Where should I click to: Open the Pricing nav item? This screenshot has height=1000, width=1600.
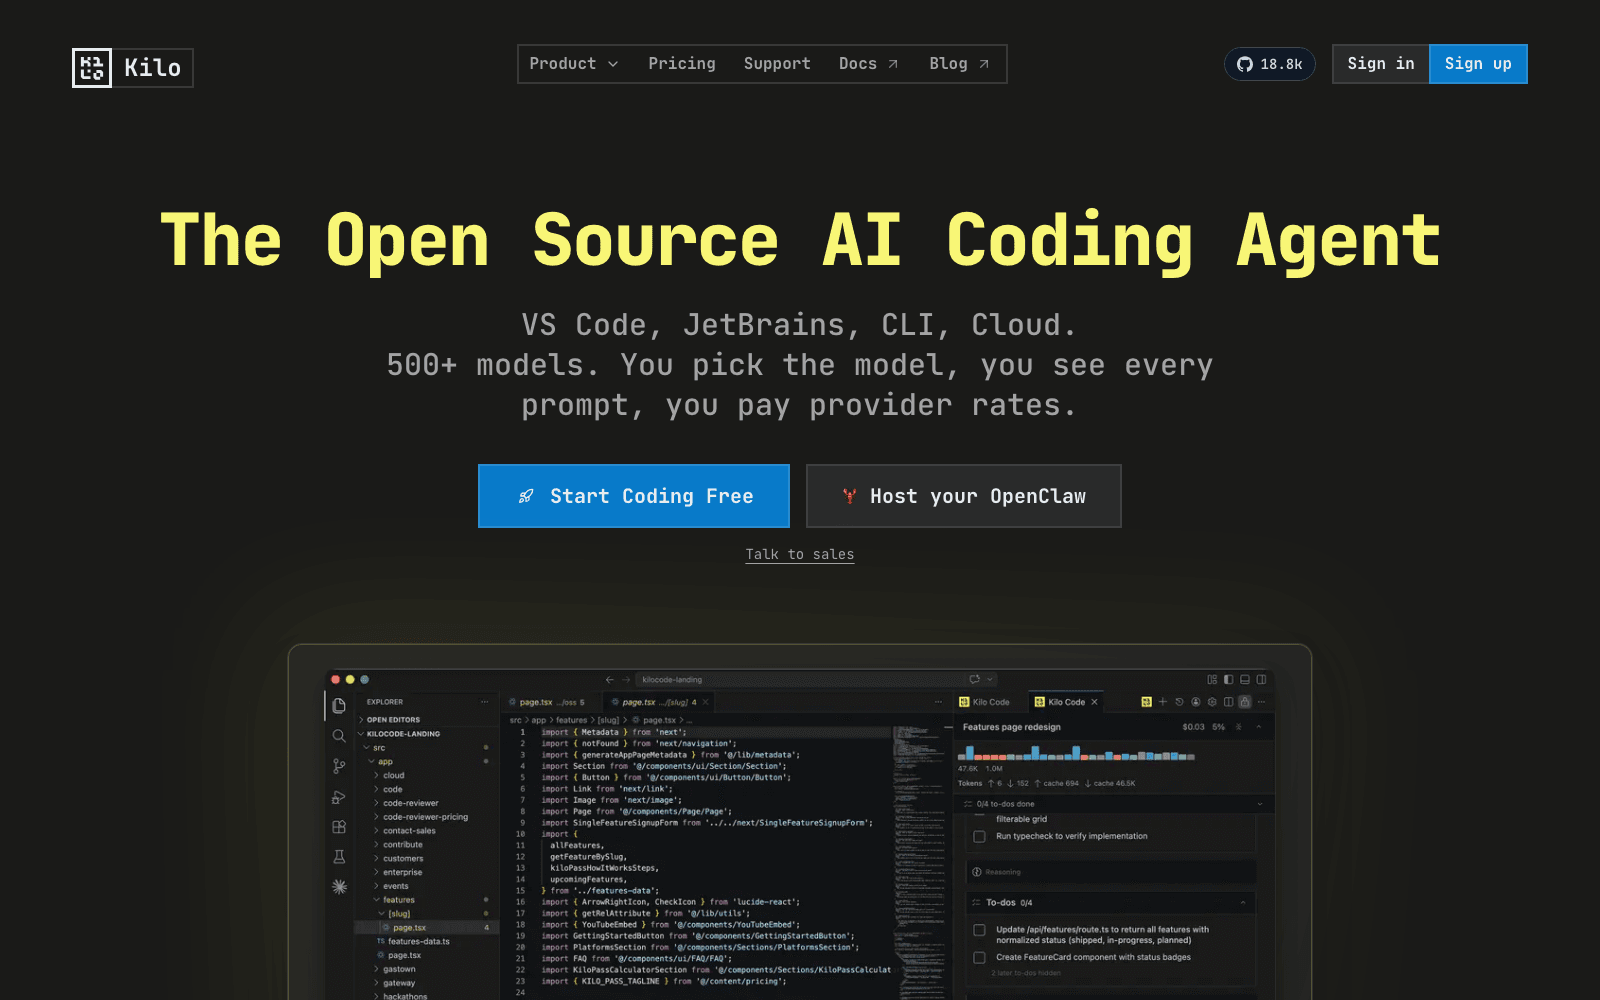(x=682, y=64)
